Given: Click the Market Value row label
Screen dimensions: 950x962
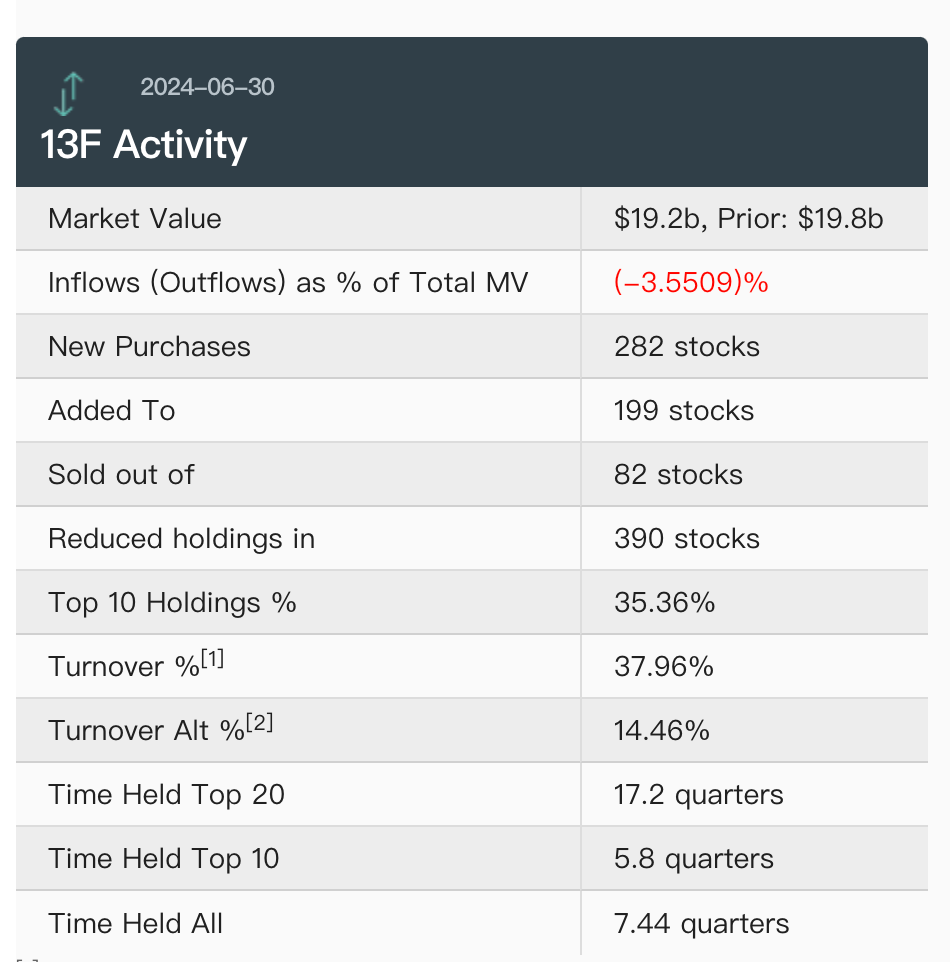Looking at the screenshot, I should point(135,219).
